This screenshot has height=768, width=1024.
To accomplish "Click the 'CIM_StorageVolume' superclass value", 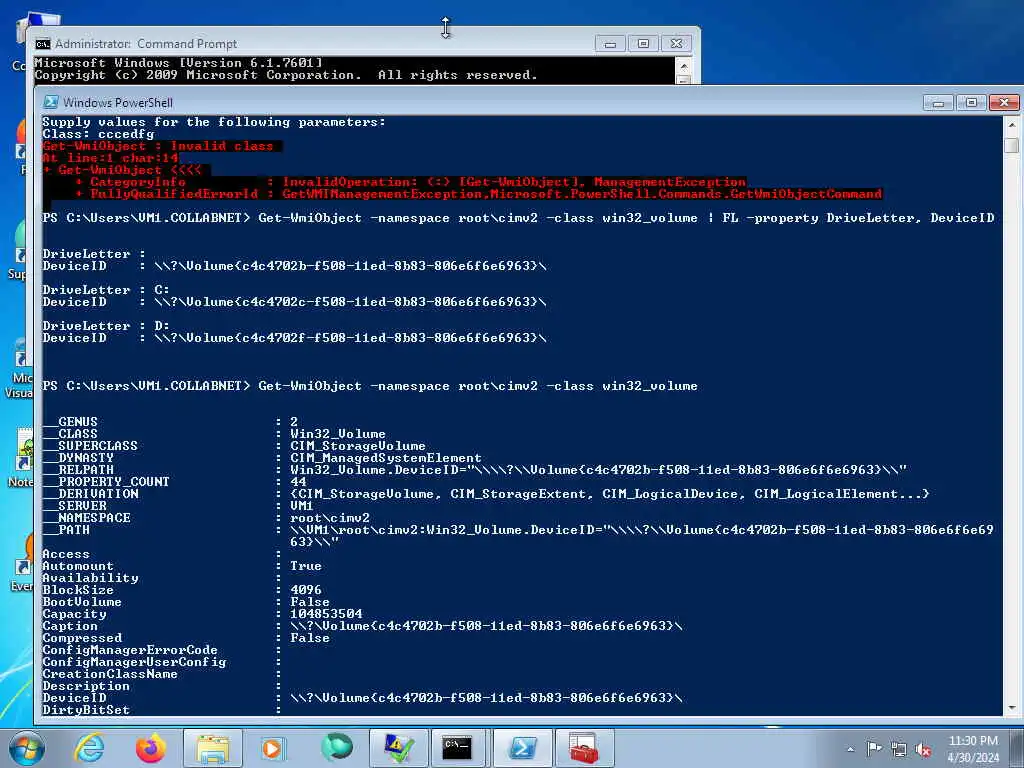I will pyautogui.click(x=358, y=445).
